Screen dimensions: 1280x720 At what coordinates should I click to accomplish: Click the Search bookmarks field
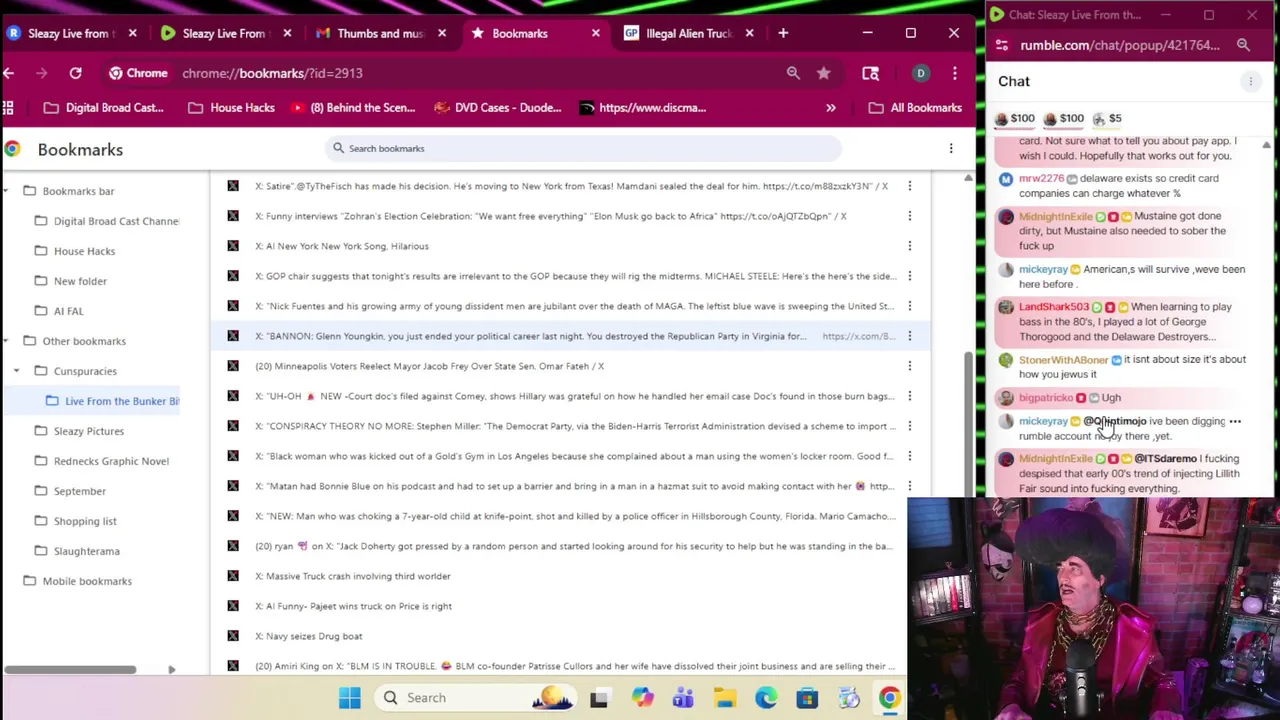[583, 149]
